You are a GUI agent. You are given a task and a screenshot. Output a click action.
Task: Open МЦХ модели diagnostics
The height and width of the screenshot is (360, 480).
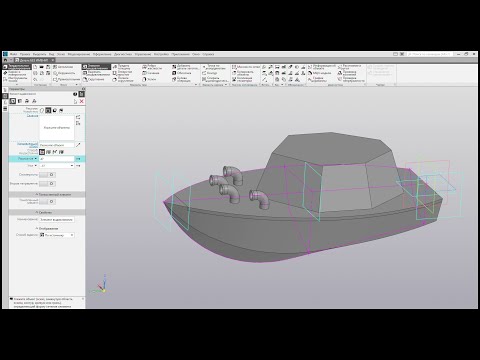tap(319, 73)
